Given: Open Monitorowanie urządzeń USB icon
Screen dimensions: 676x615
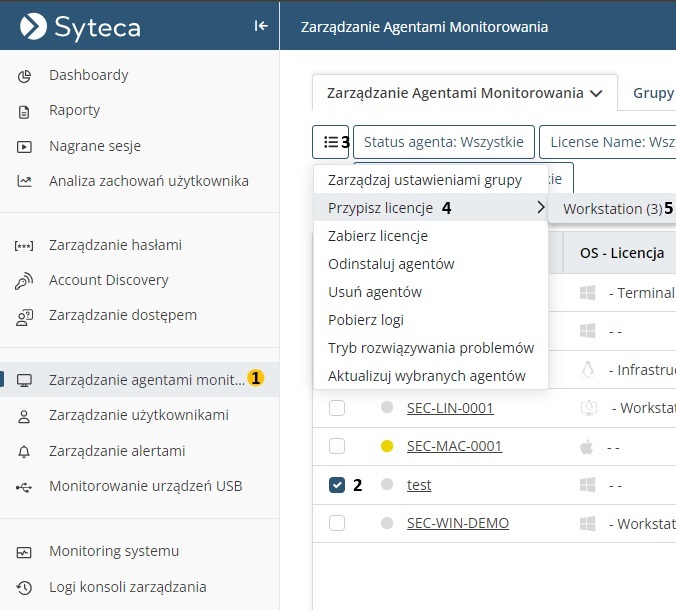Looking at the screenshot, I should 25,487.
